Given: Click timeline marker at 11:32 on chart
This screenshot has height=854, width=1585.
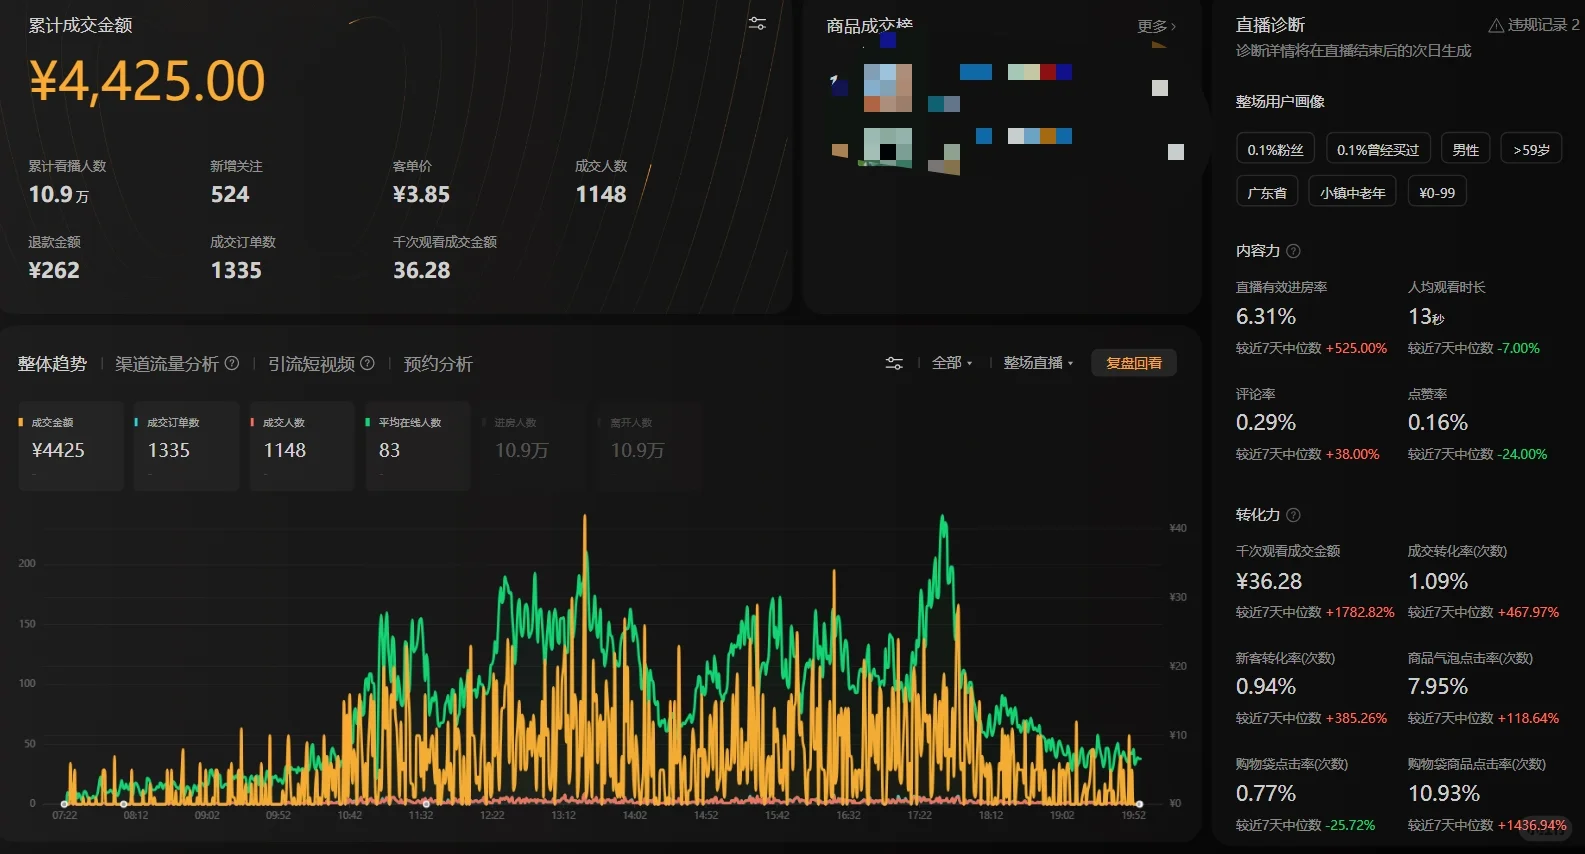Looking at the screenshot, I should click(426, 804).
